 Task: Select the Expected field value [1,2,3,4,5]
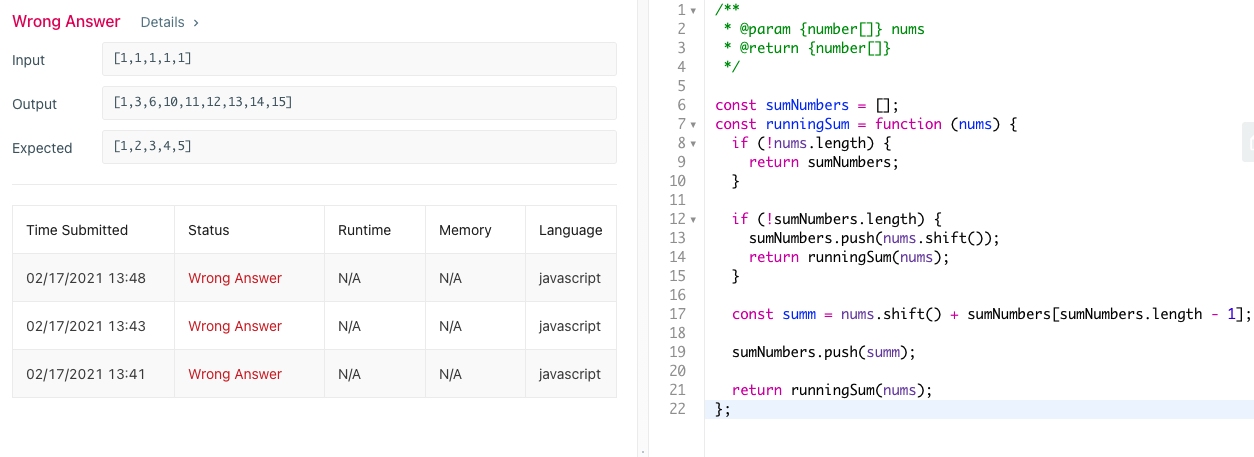[x=359, y=147]
